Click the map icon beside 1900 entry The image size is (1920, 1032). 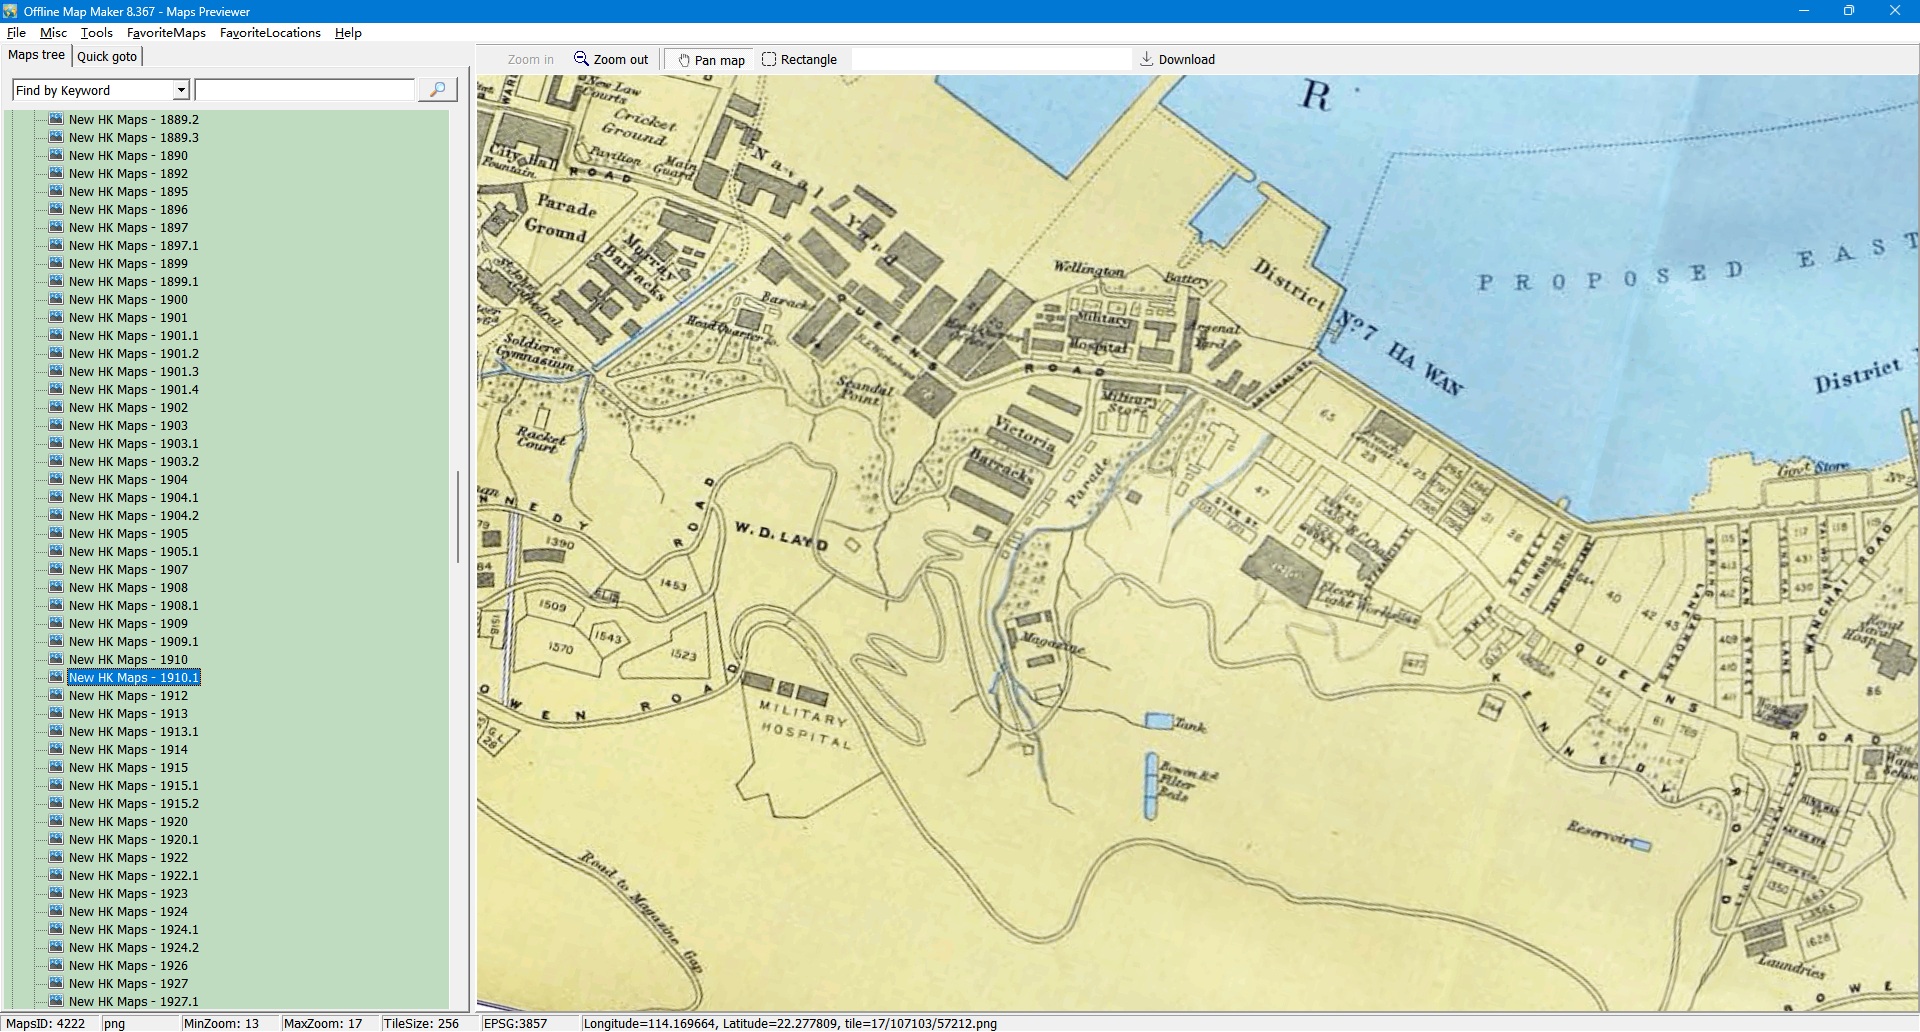57,299
